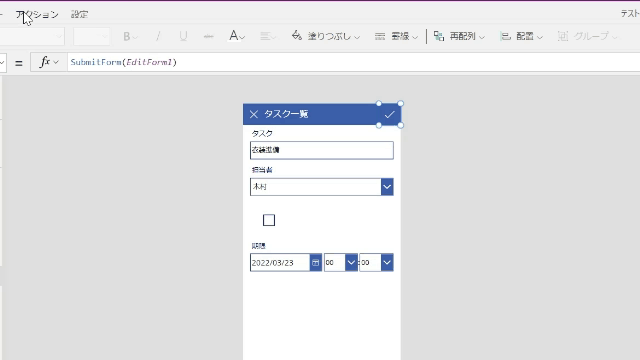Image resolution: width=640 pixels, height=360 pixels.
Task: Open the text alignment options
Action: (x=268, y=36)
